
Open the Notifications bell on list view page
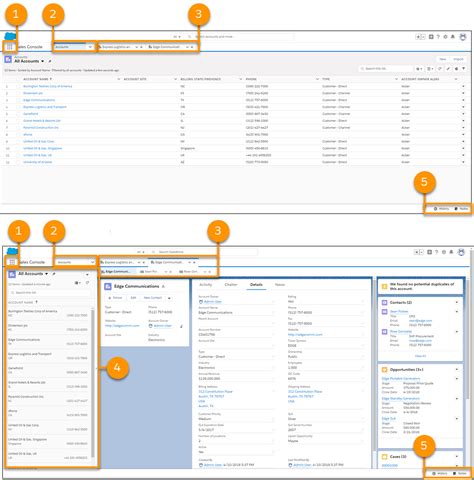[453, 37]
